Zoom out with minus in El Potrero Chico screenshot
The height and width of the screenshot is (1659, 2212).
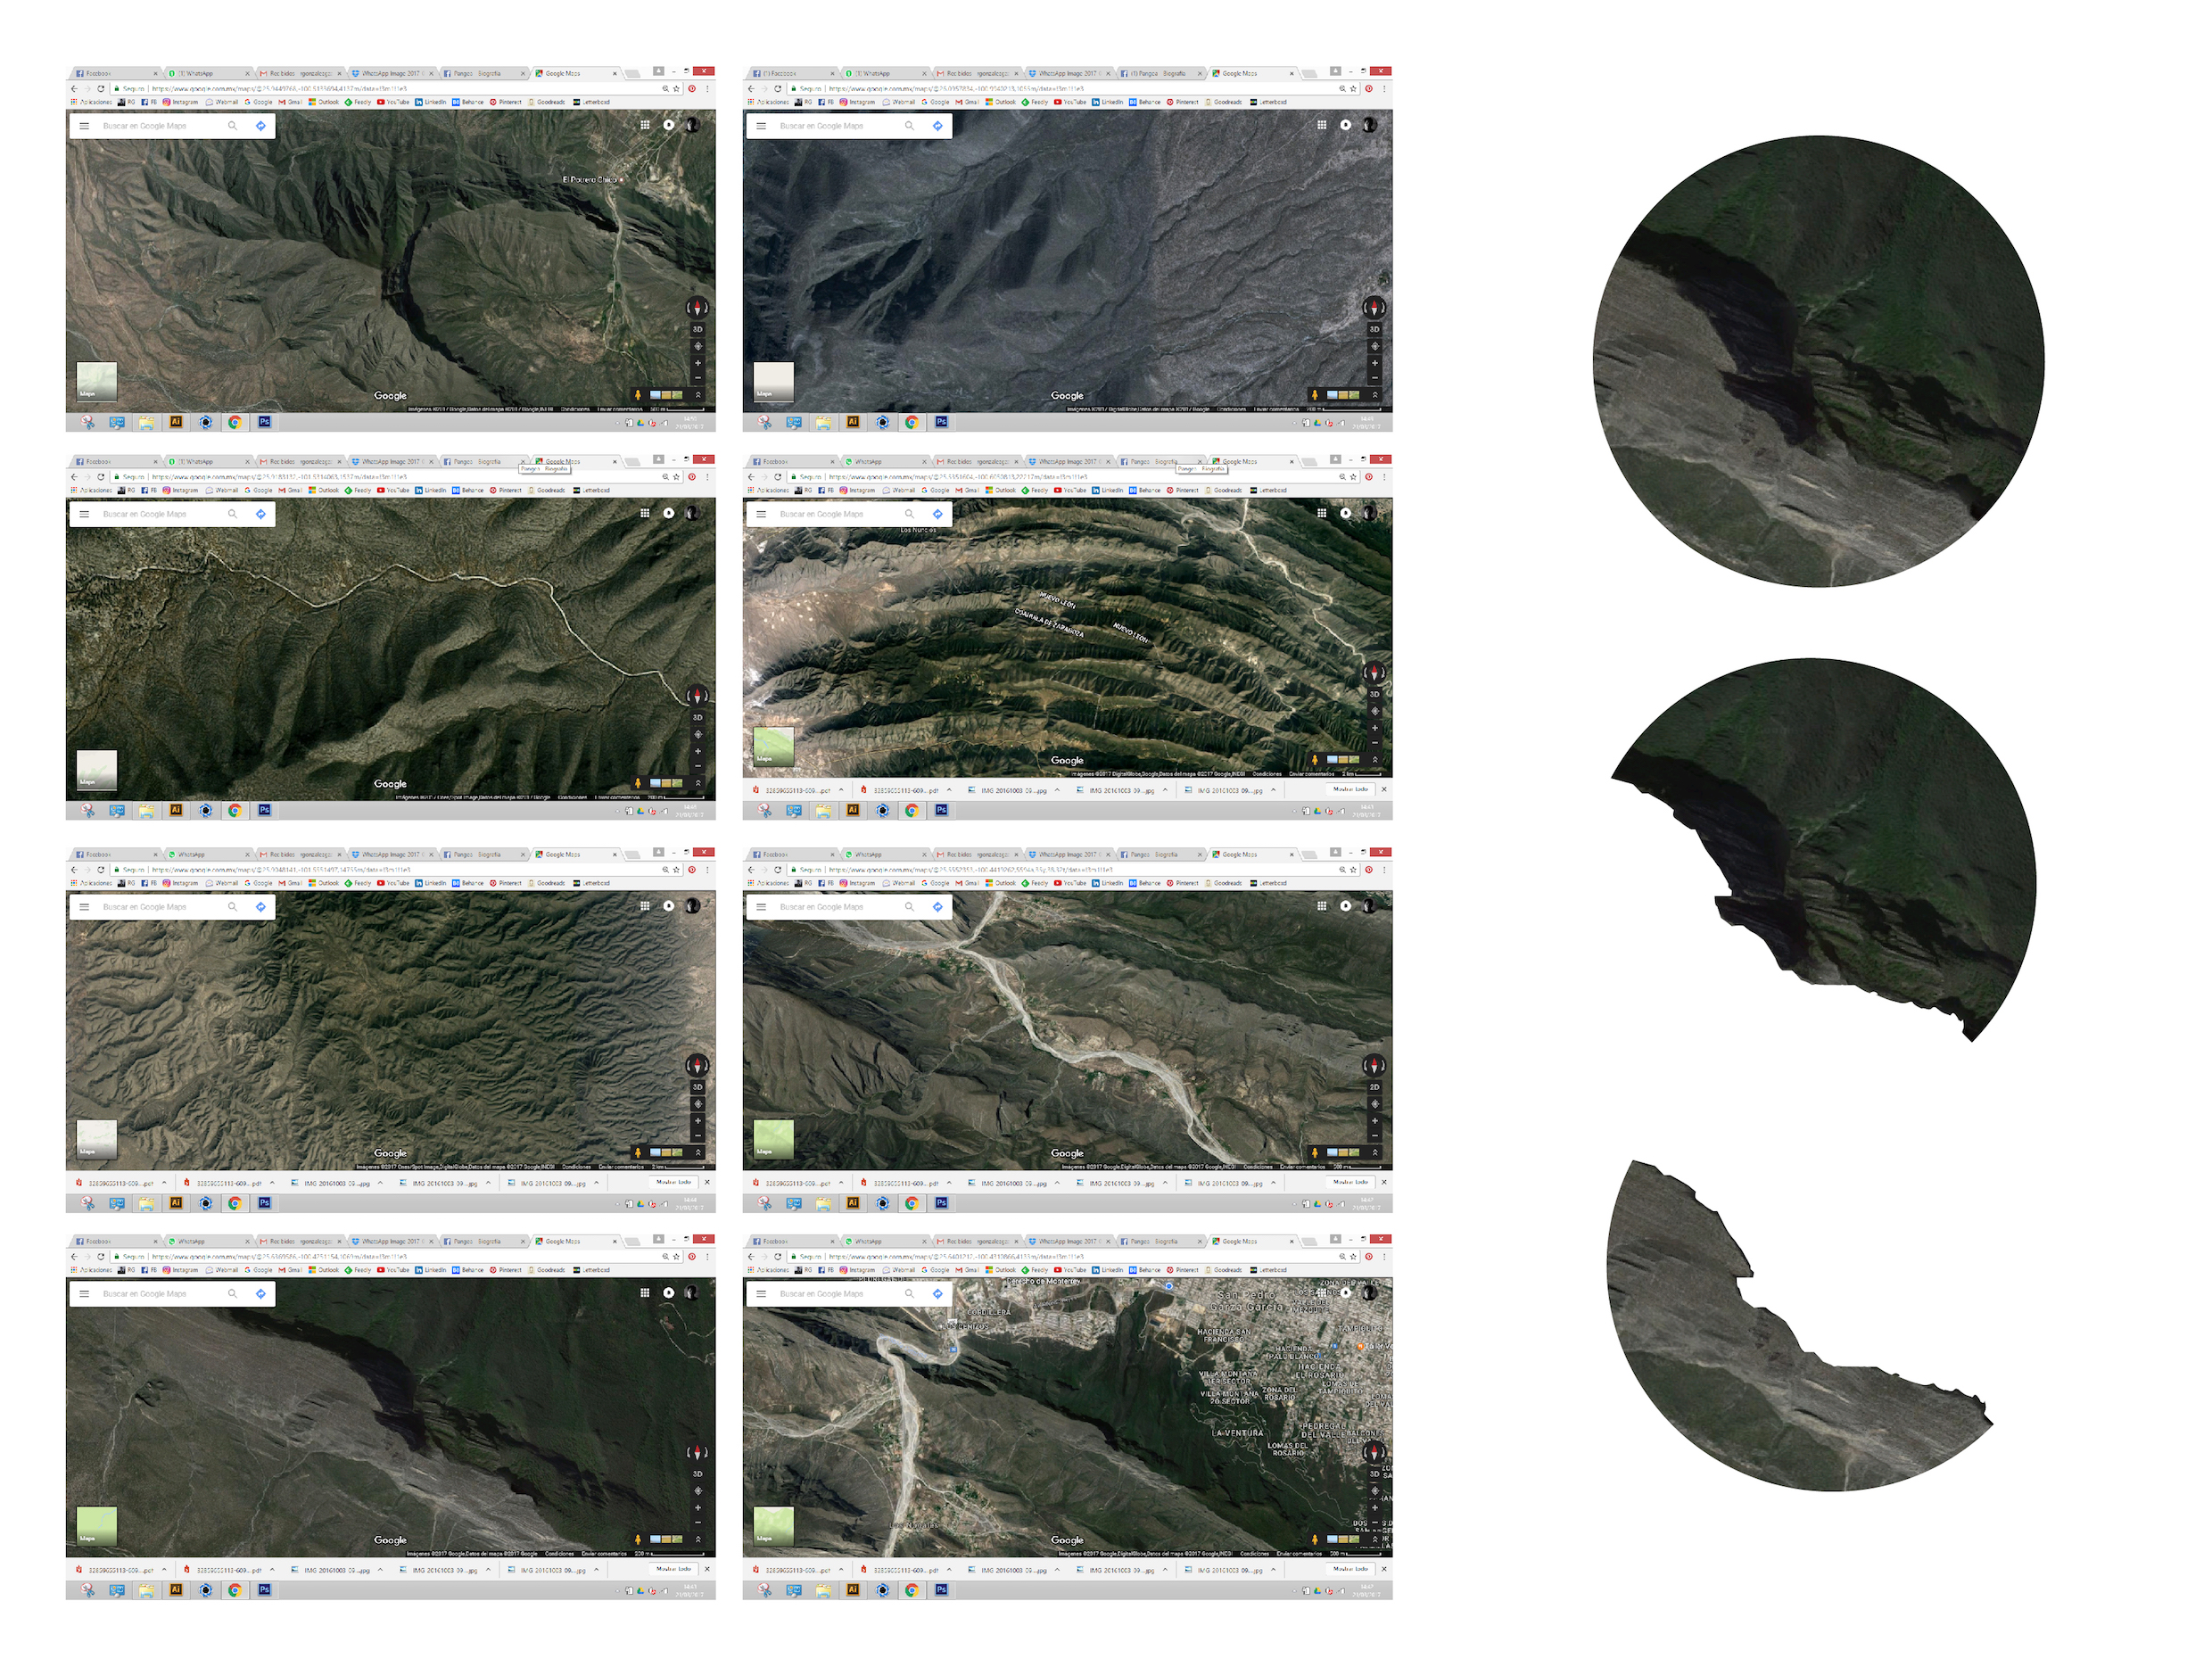(x=698, y=378)
